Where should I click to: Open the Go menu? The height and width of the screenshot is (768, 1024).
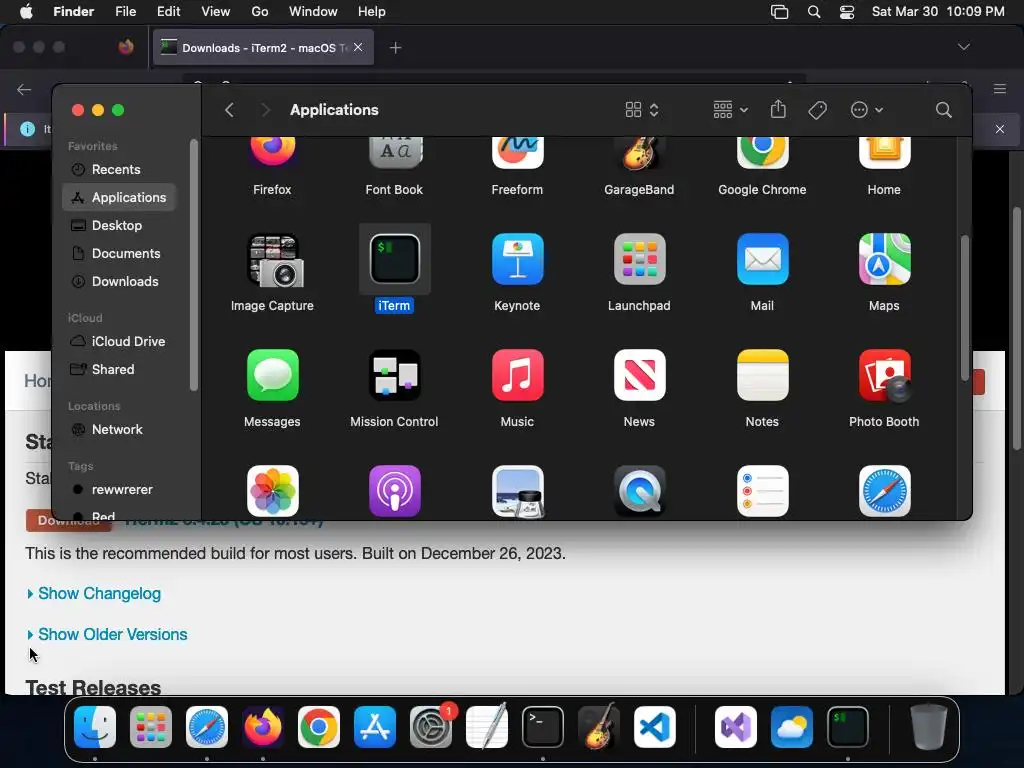(260, 12)
